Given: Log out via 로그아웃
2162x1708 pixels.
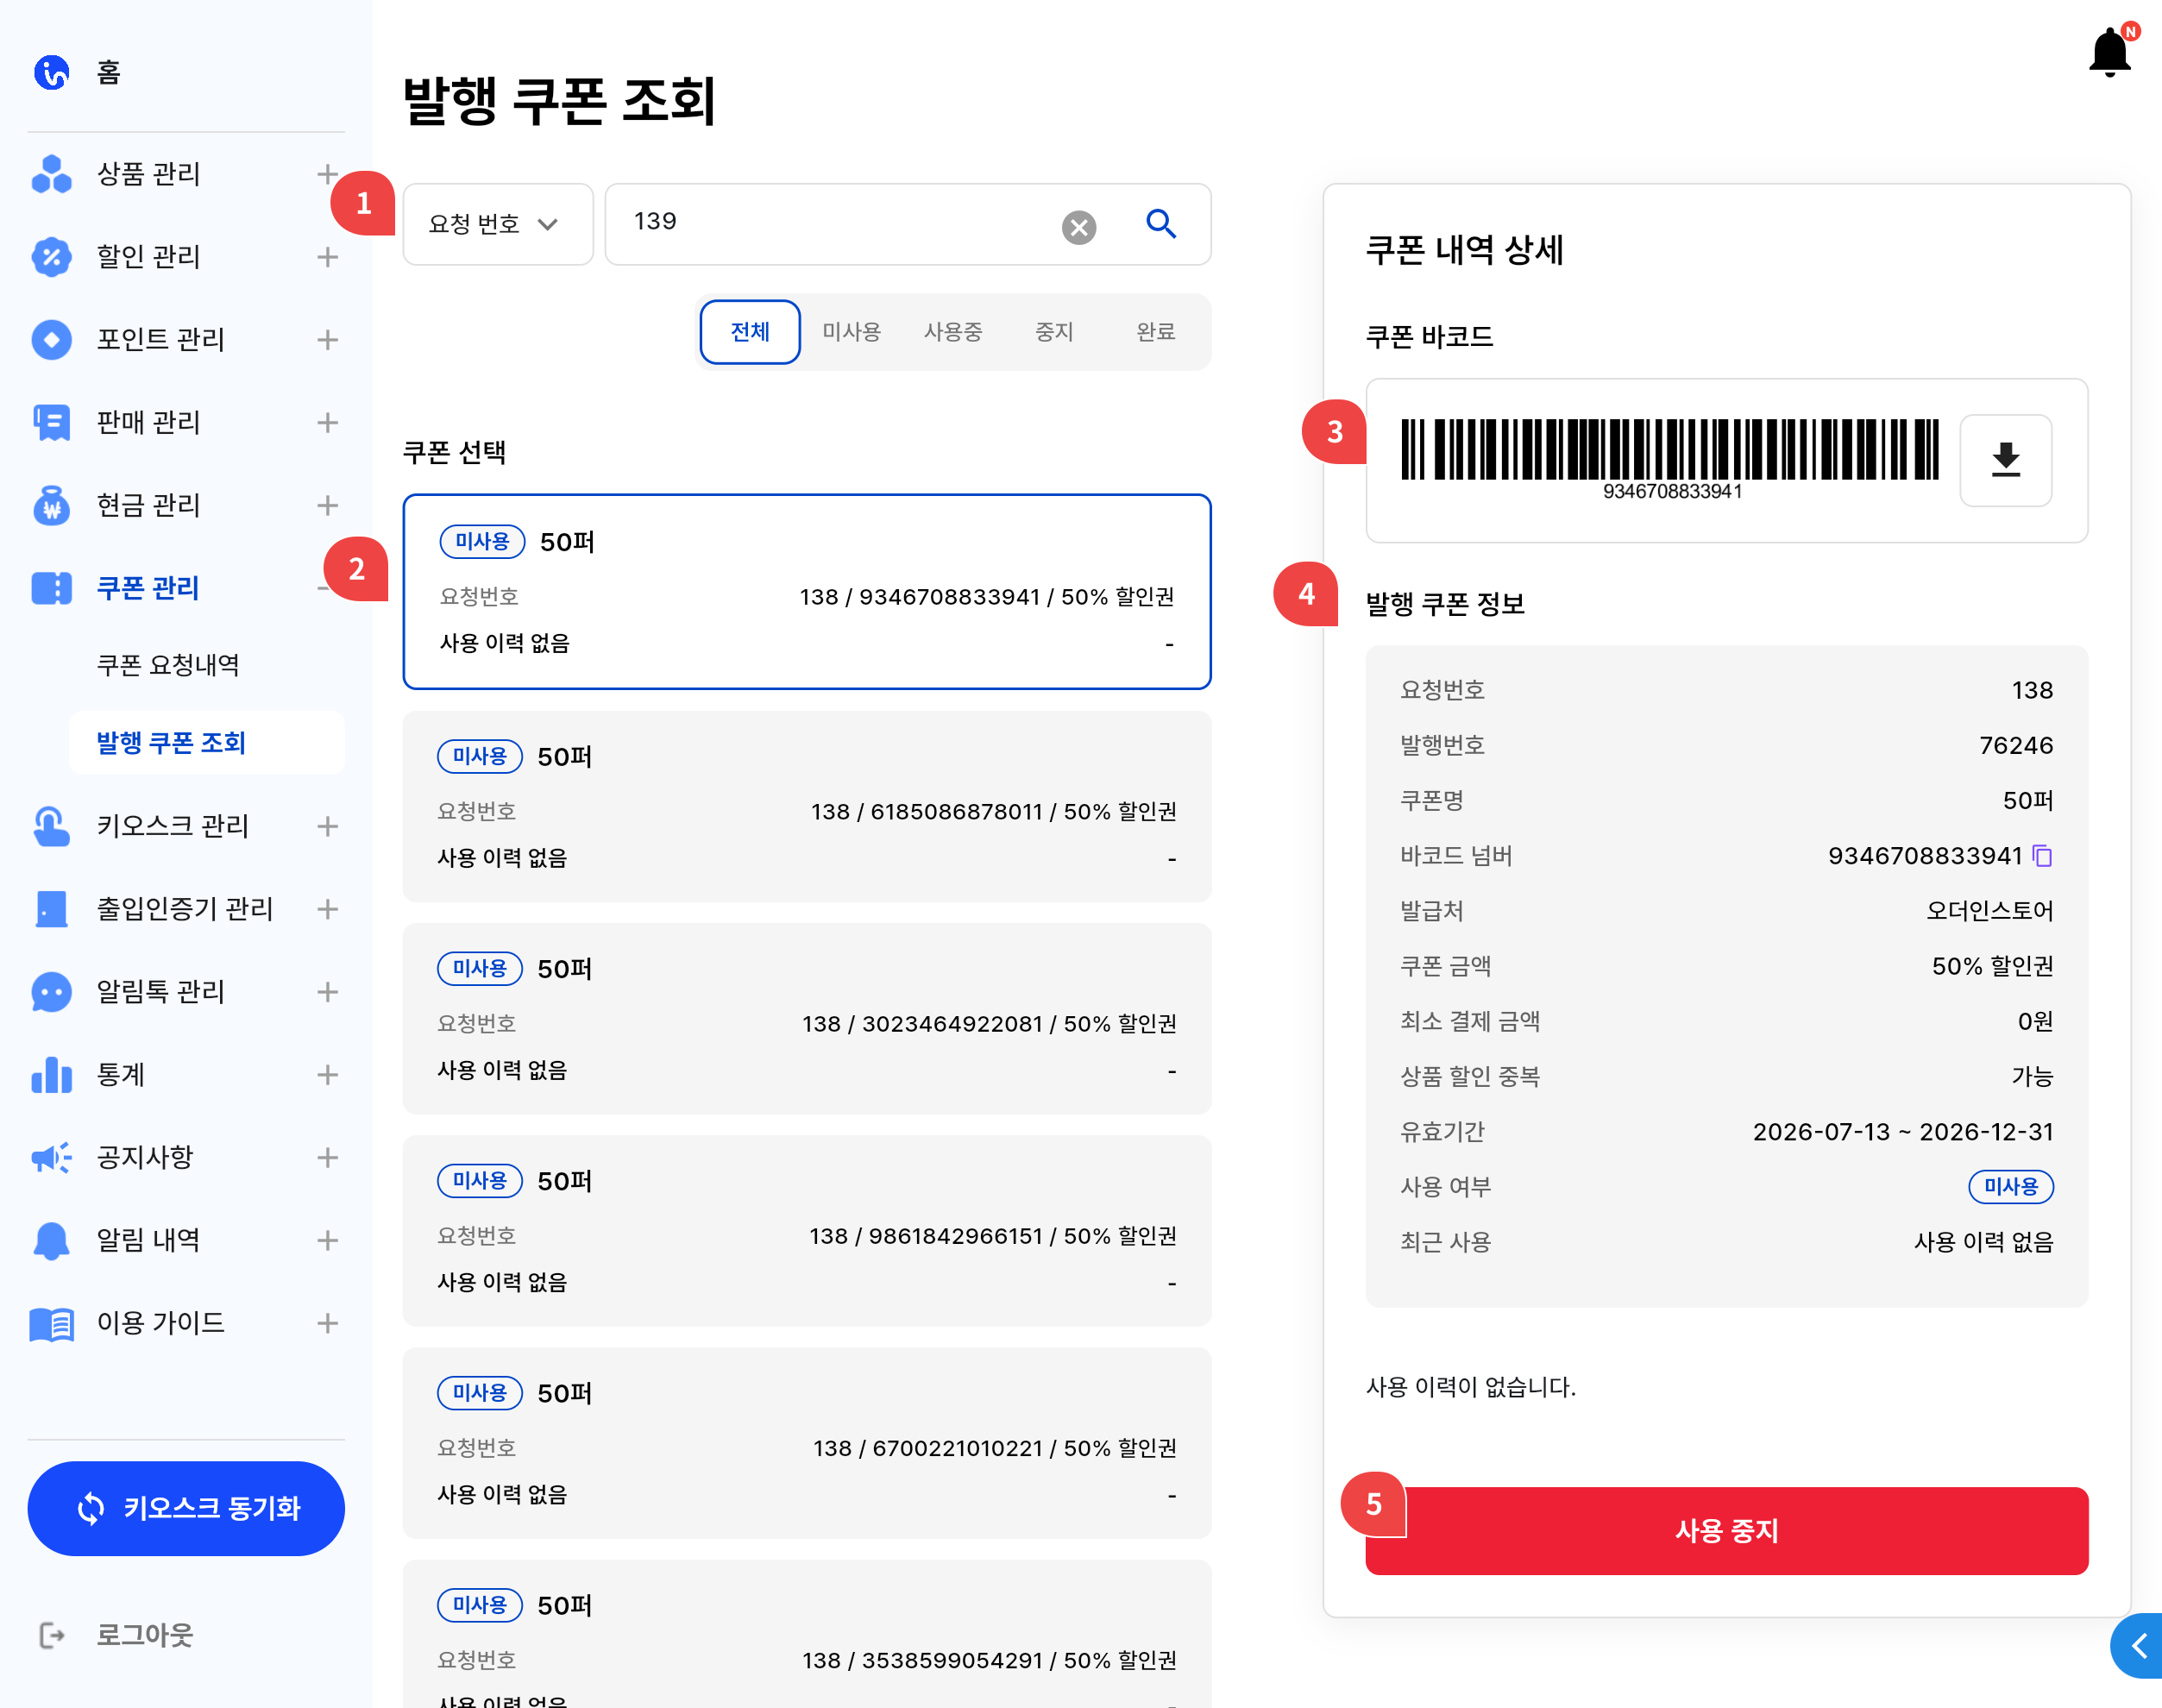Looking at the screenshot, I should (x=144, y=1635).
